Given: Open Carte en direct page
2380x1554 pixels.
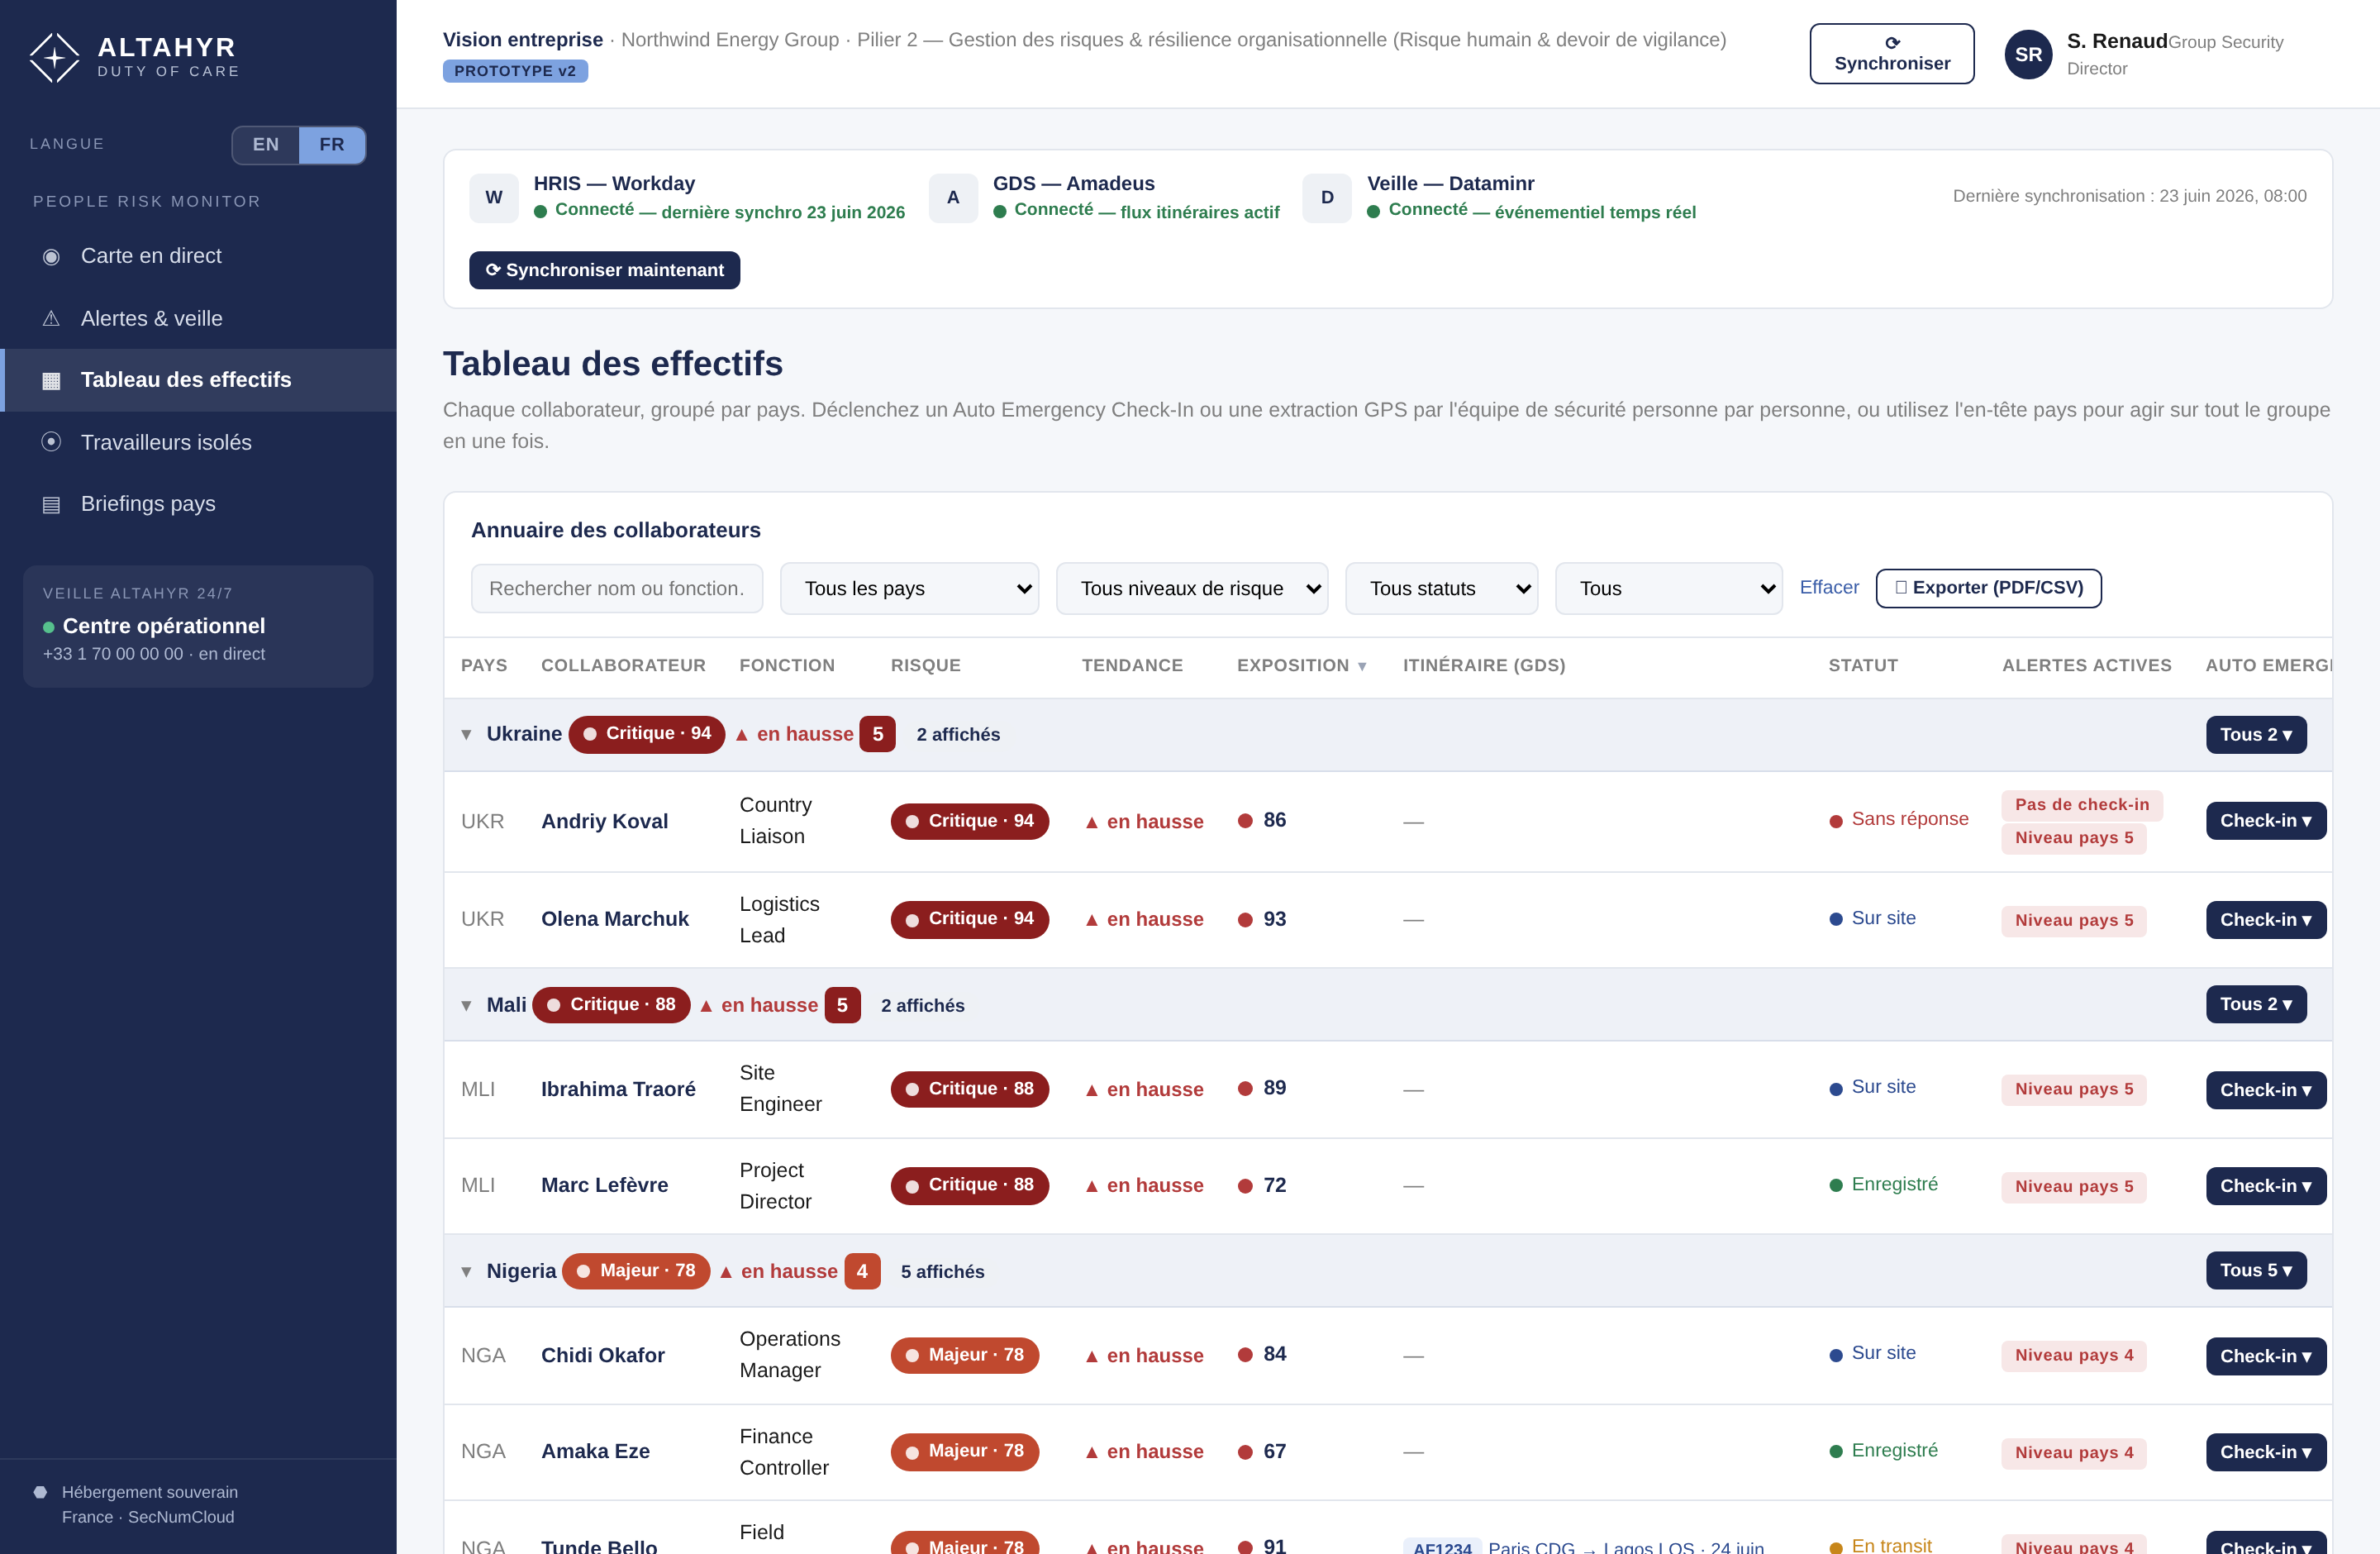Looking at the screenshot, I should pyautogui.click(x=198, y=257).
